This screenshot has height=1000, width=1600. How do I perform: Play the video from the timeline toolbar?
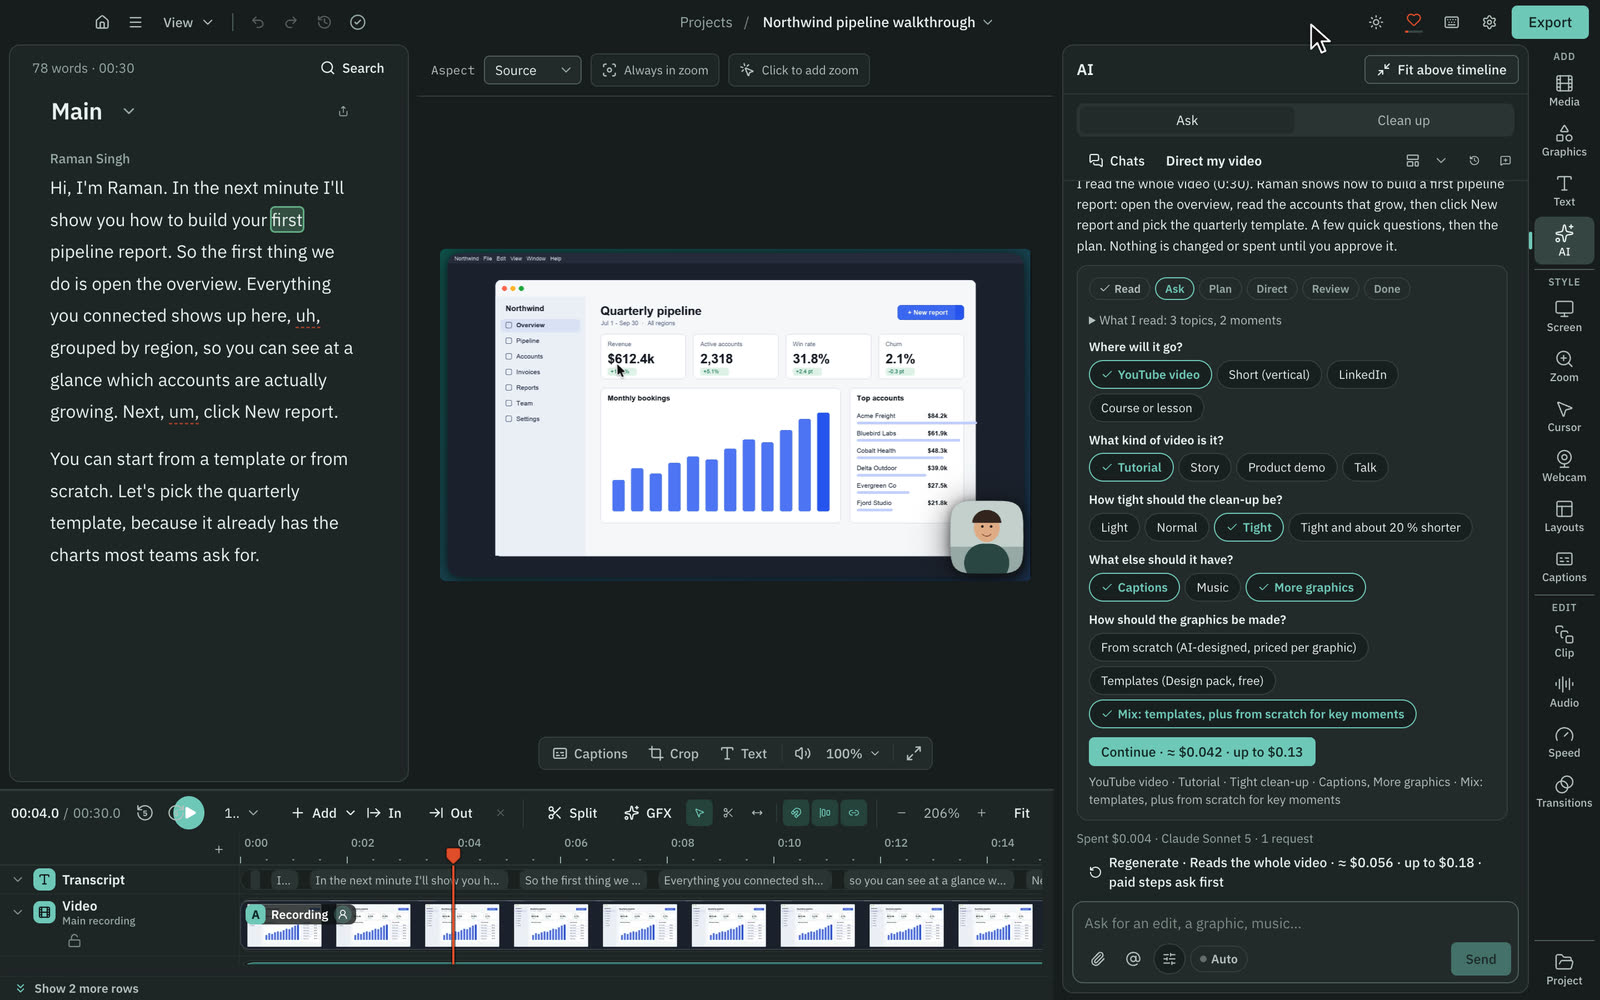[x=188, y=813]
